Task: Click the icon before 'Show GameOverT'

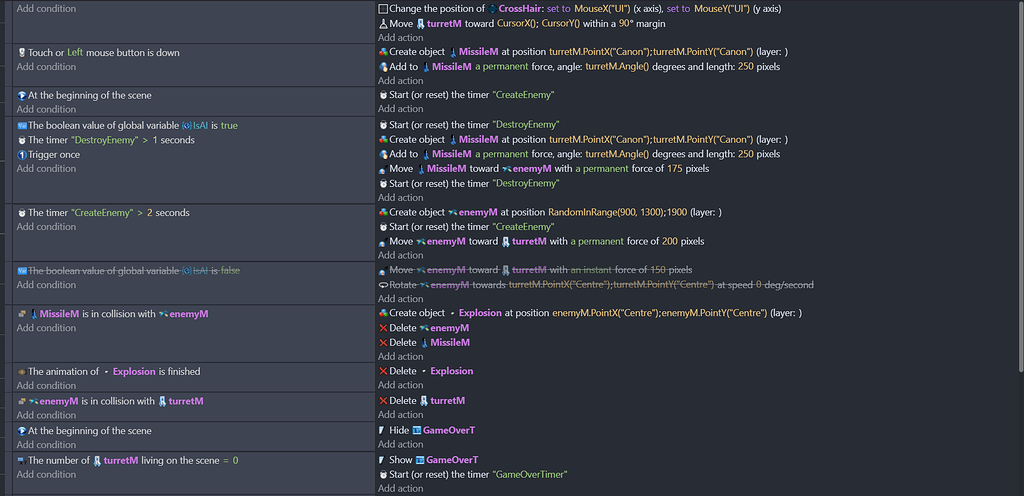Action: tap(381, 460)
